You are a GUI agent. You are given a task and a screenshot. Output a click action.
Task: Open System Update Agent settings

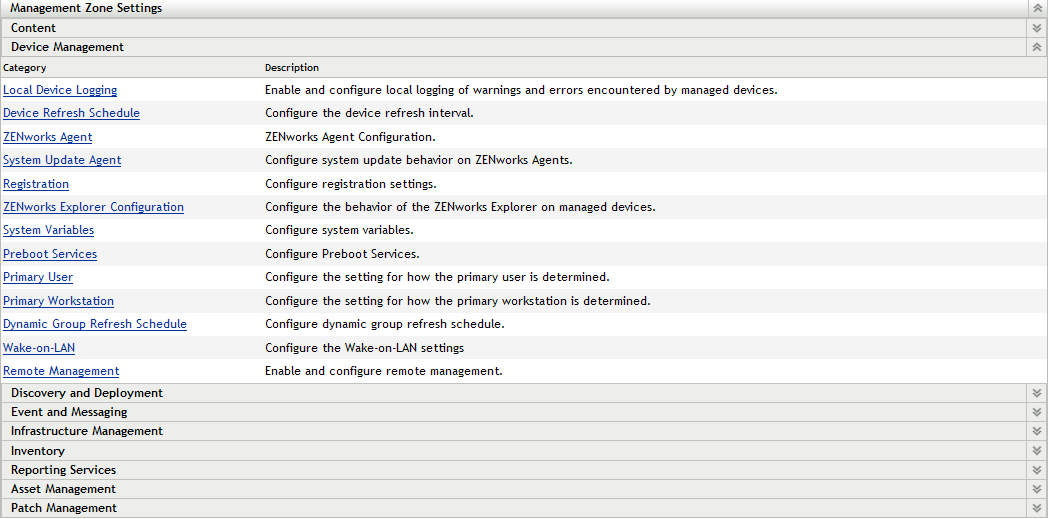62,160
